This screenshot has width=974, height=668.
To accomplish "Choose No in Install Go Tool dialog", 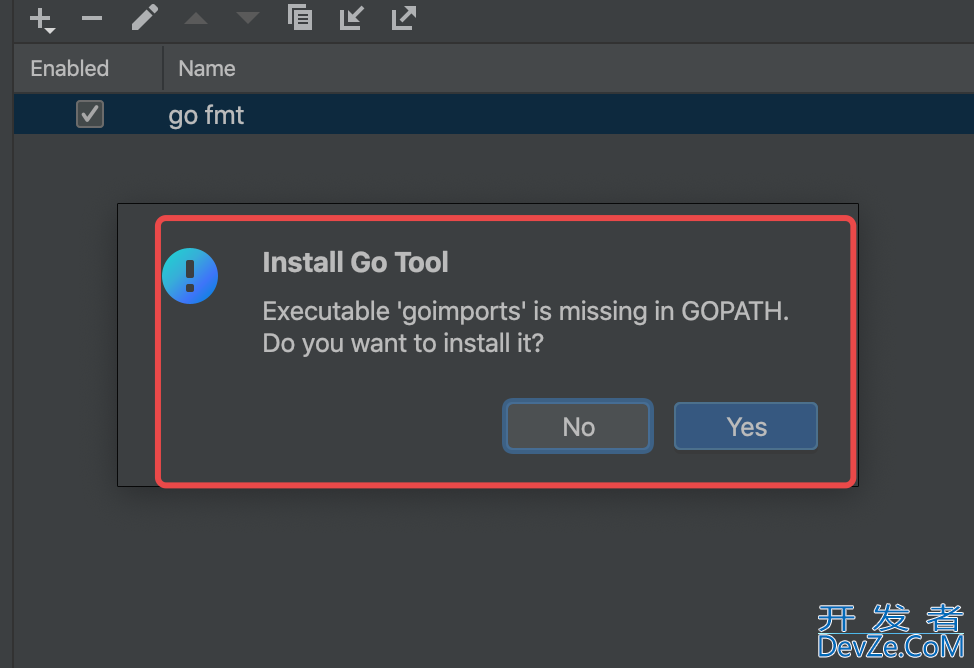I will tap(578, 426).
